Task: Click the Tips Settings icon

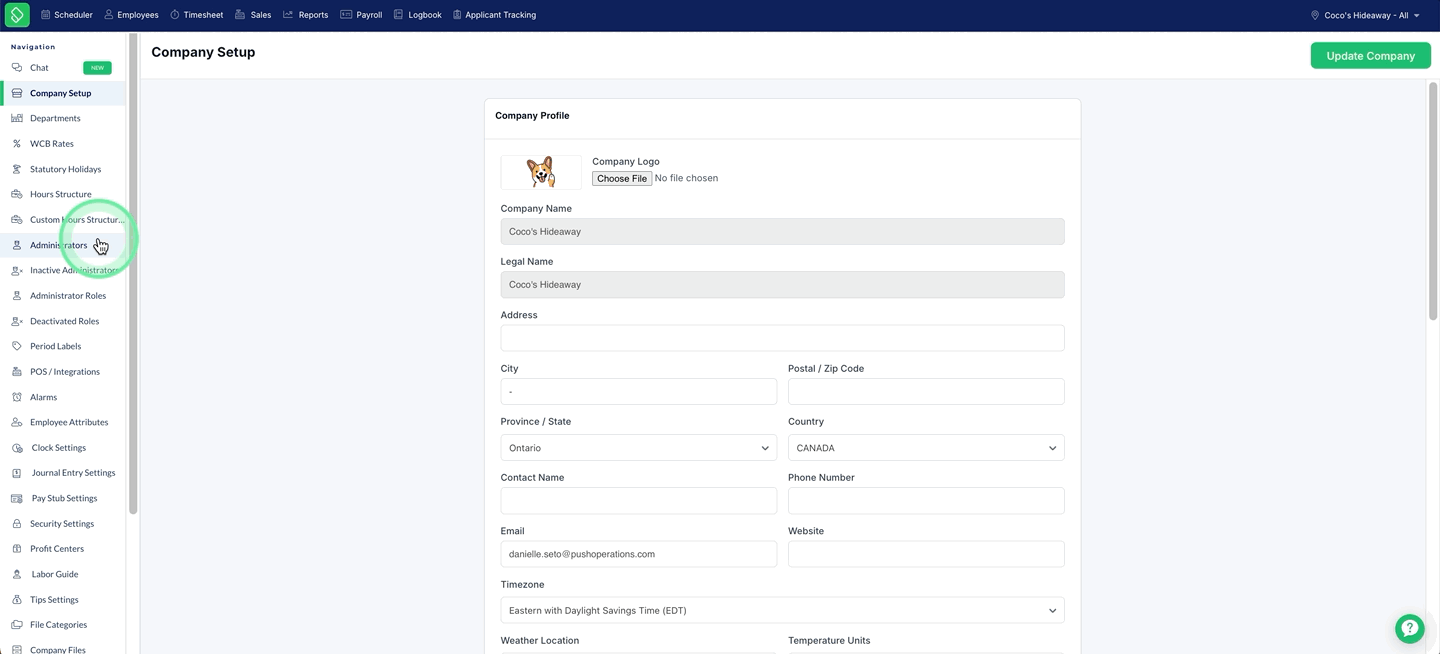Action: (17, 600)
